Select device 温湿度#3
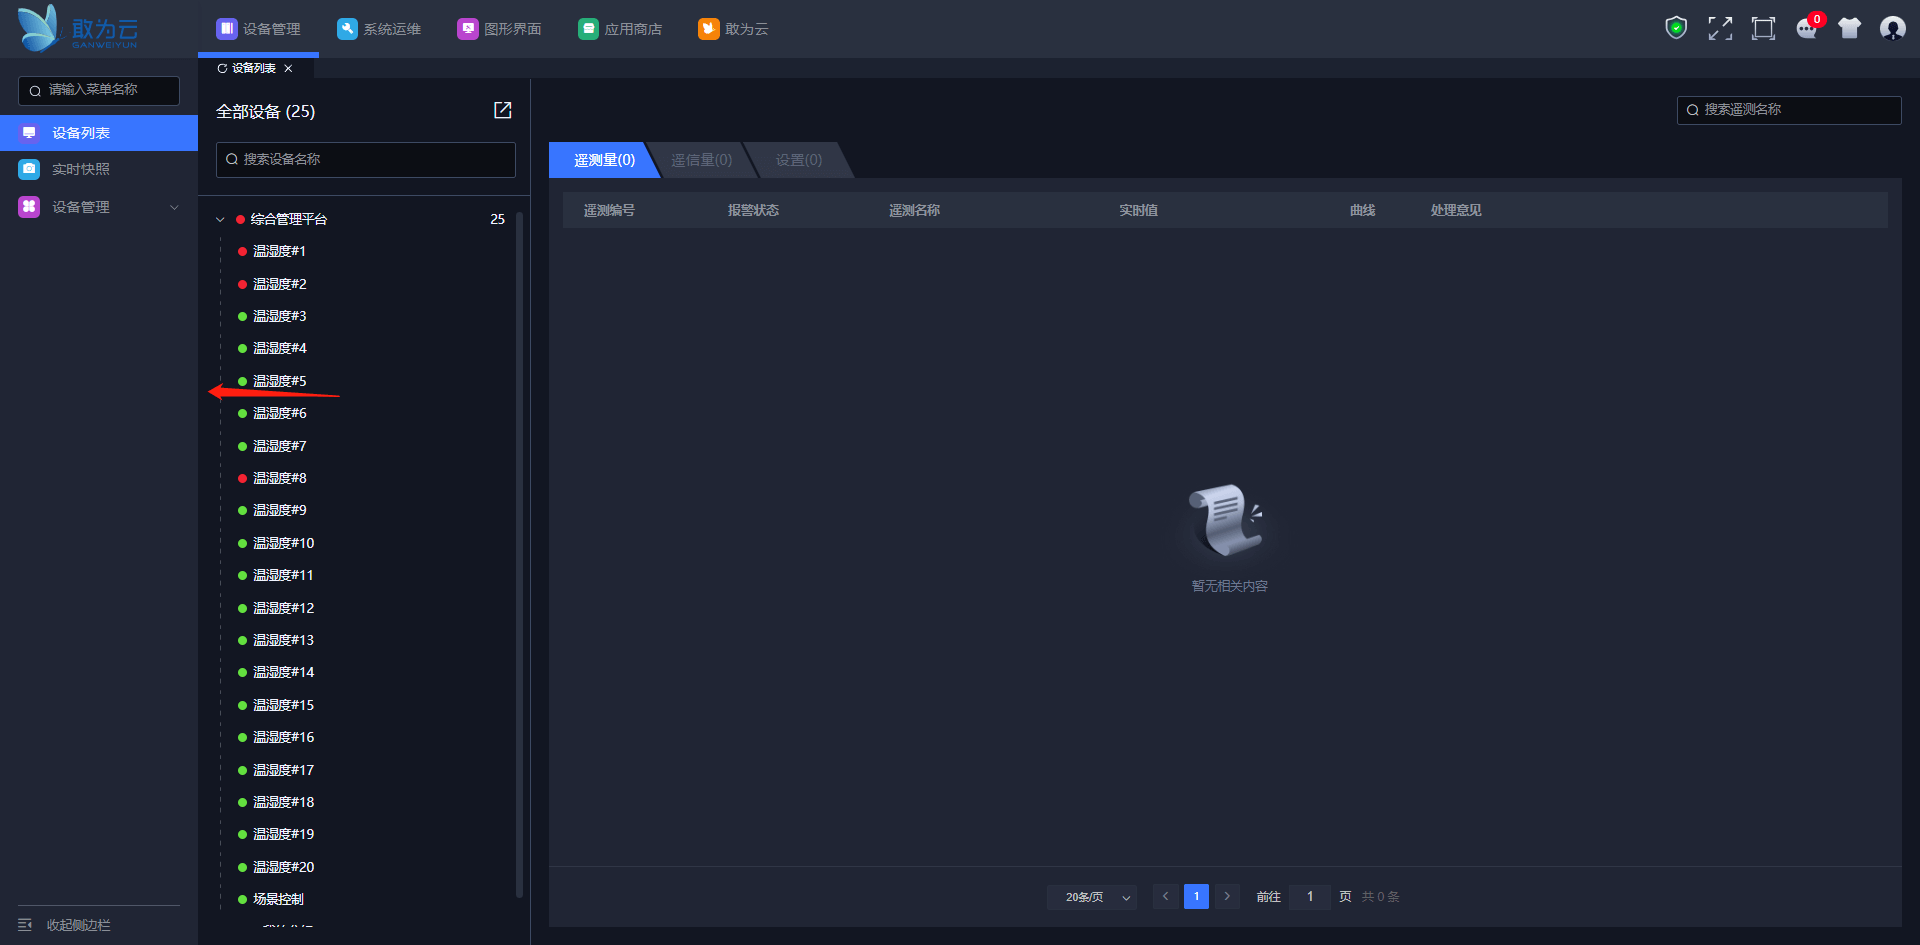Viewport: 1920px width, 945px height. click(279, 316)
